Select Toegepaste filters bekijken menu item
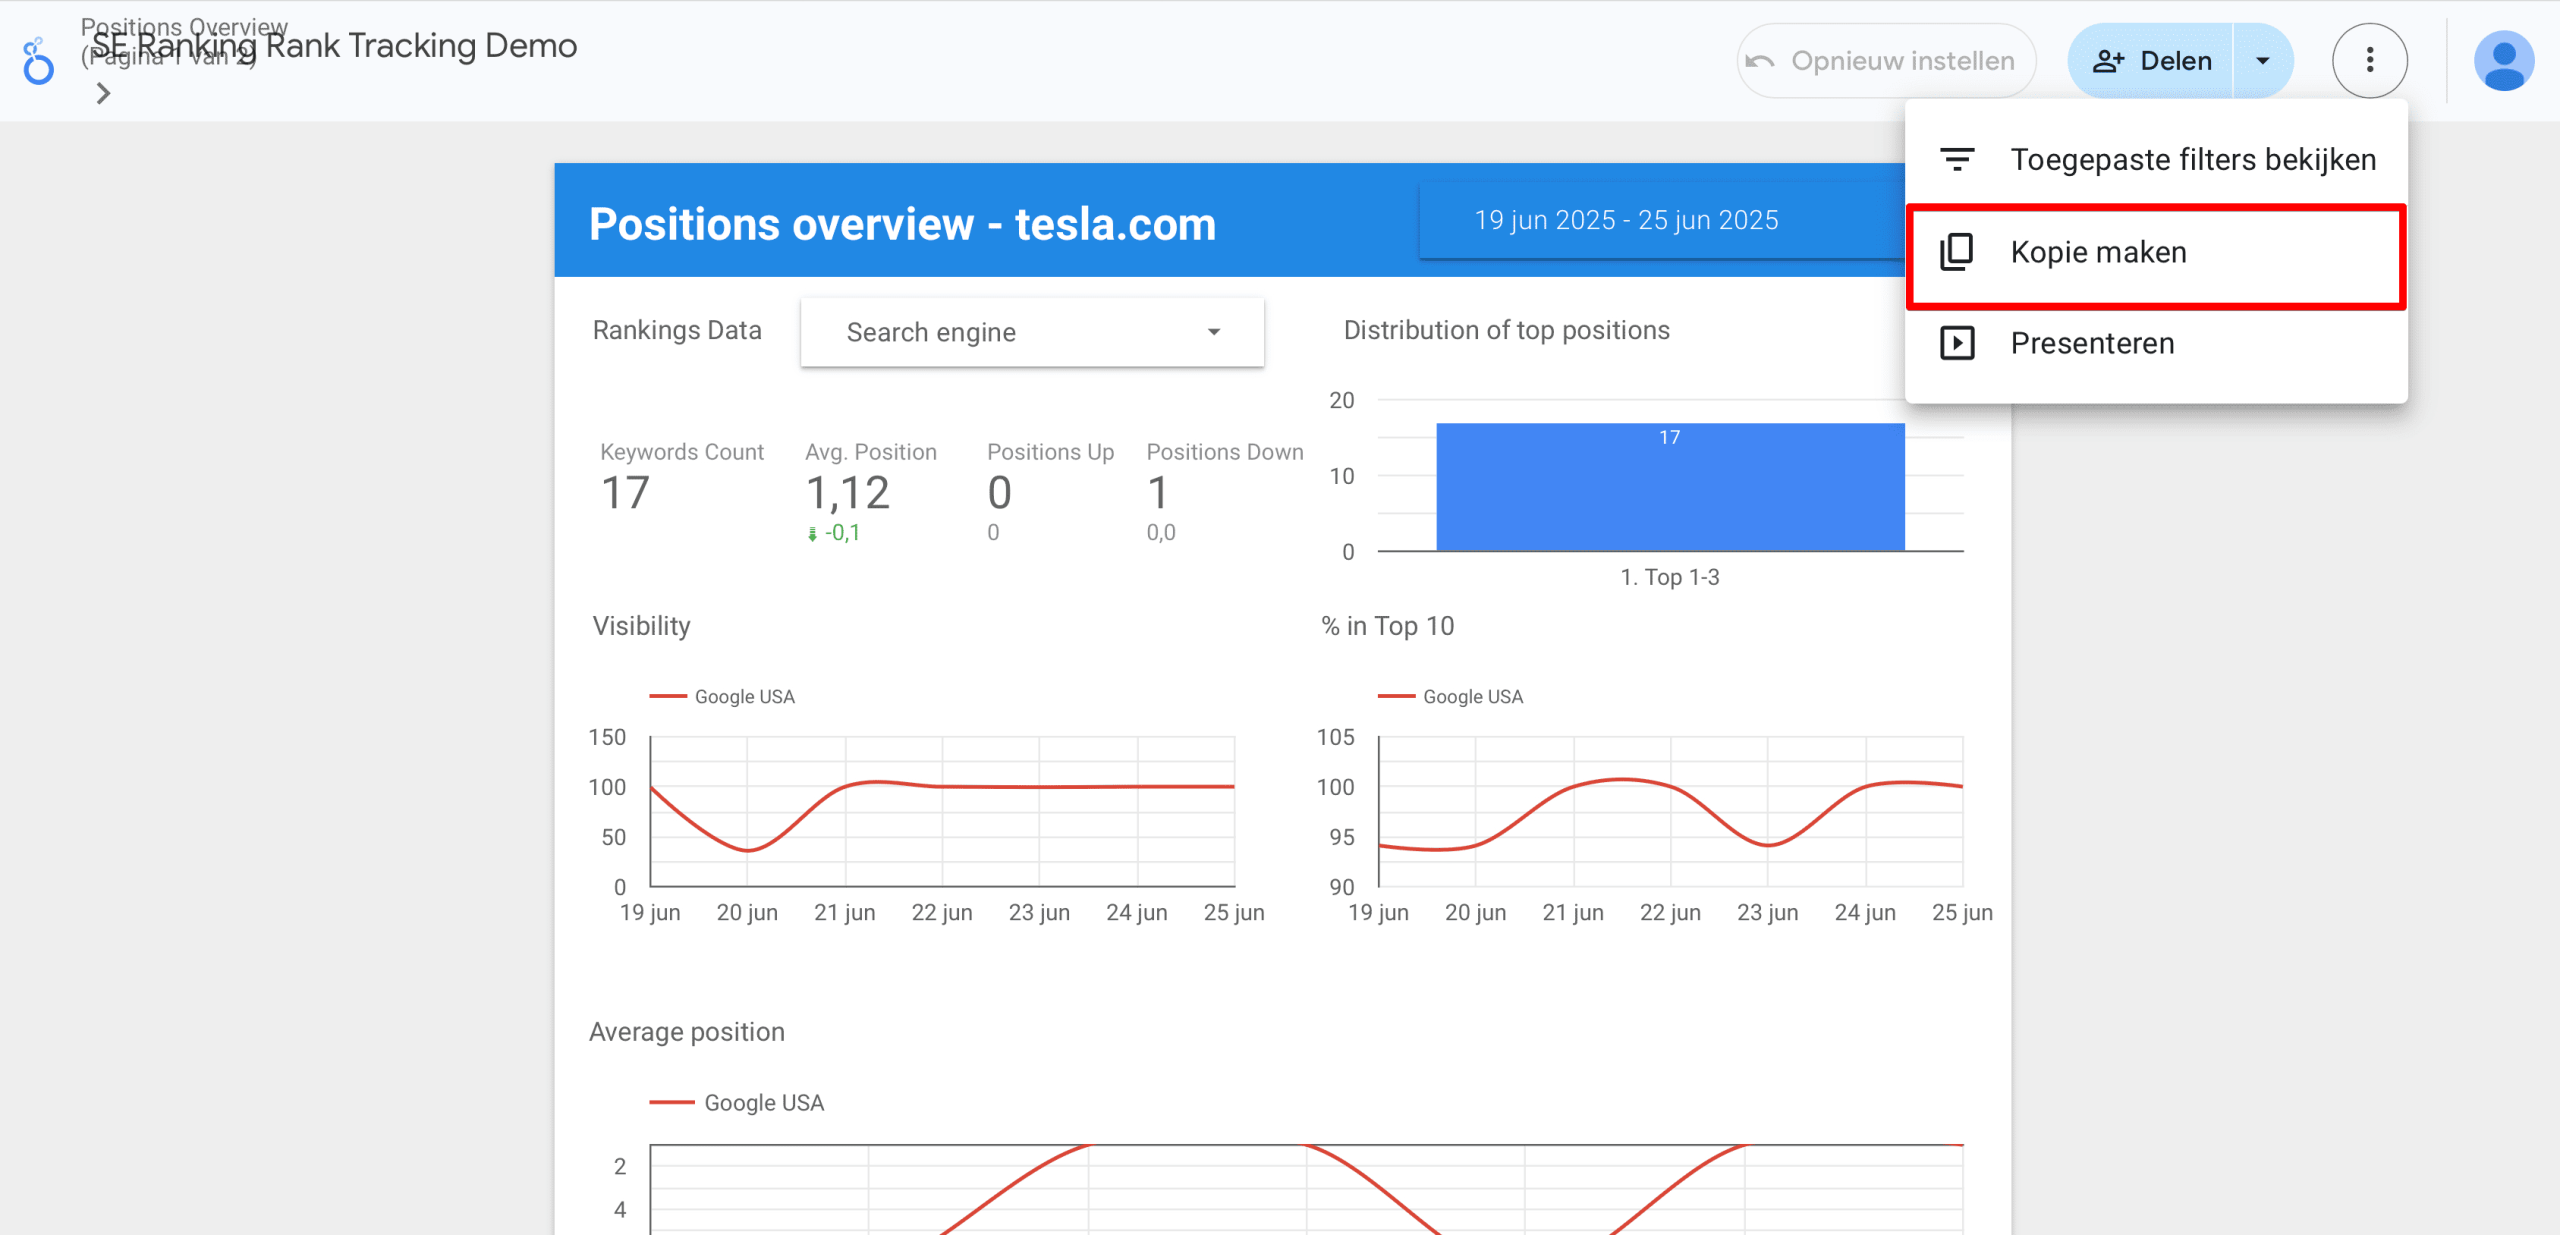2560x1235 pixels. pyautogui.click(x=2156, y=160)
